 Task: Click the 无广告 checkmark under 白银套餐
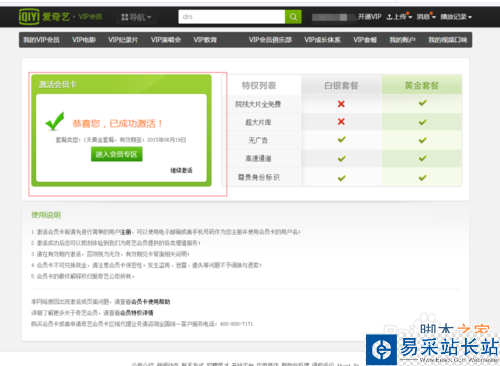pyautogui.click(x=341, y=140)
